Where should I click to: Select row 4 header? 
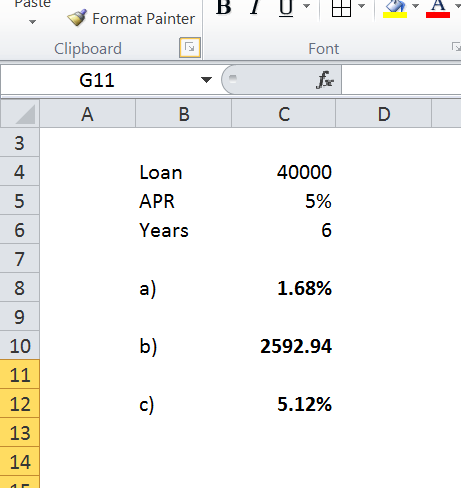(x=19, y=172)
